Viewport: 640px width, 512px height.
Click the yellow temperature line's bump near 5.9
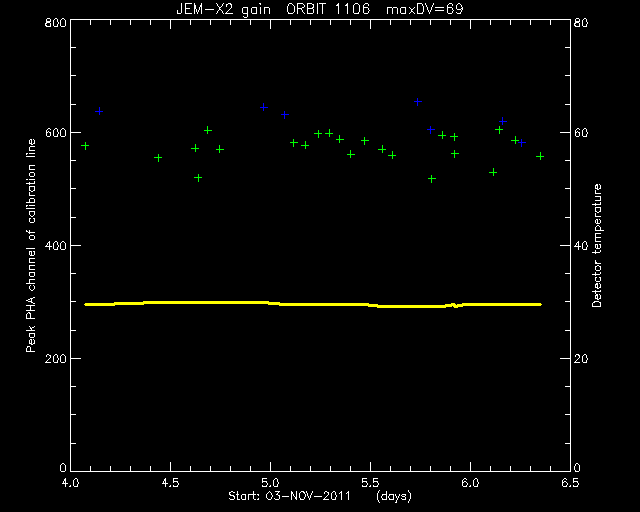click(x=454, y=305)
